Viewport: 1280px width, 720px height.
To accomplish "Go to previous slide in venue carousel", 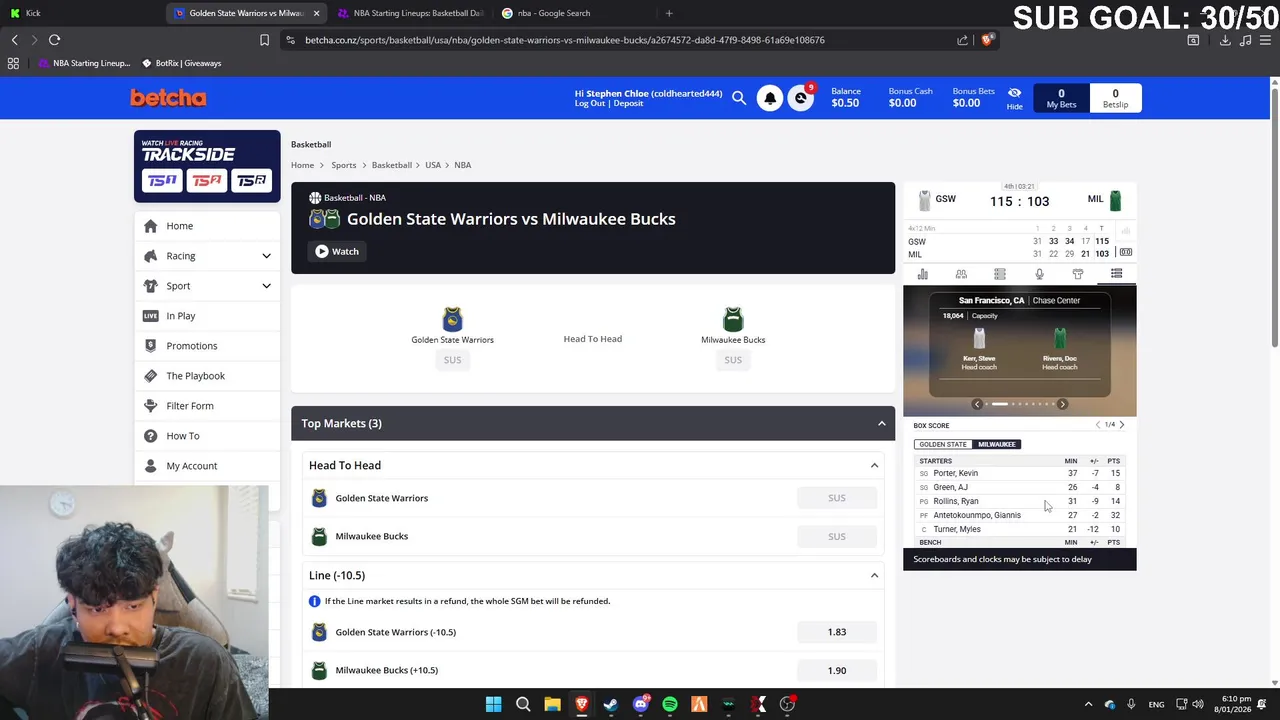I will pos(977,404).
